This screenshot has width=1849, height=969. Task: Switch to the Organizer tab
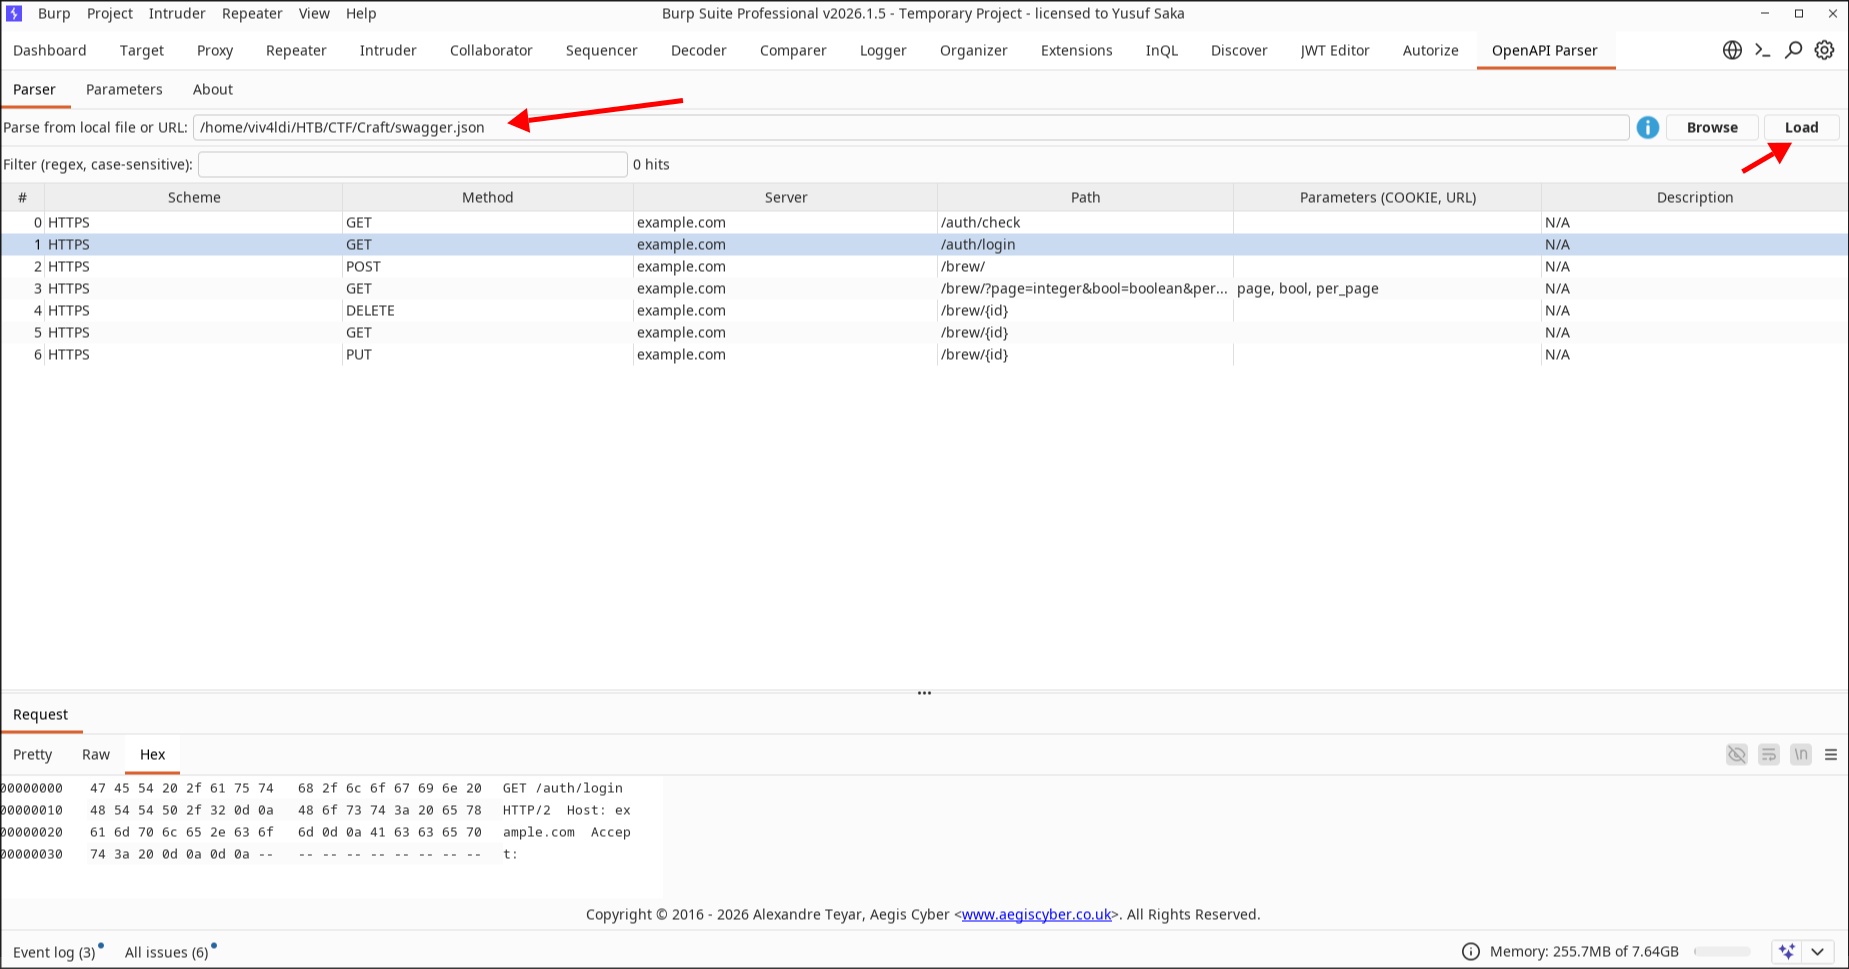pos(974,50)
